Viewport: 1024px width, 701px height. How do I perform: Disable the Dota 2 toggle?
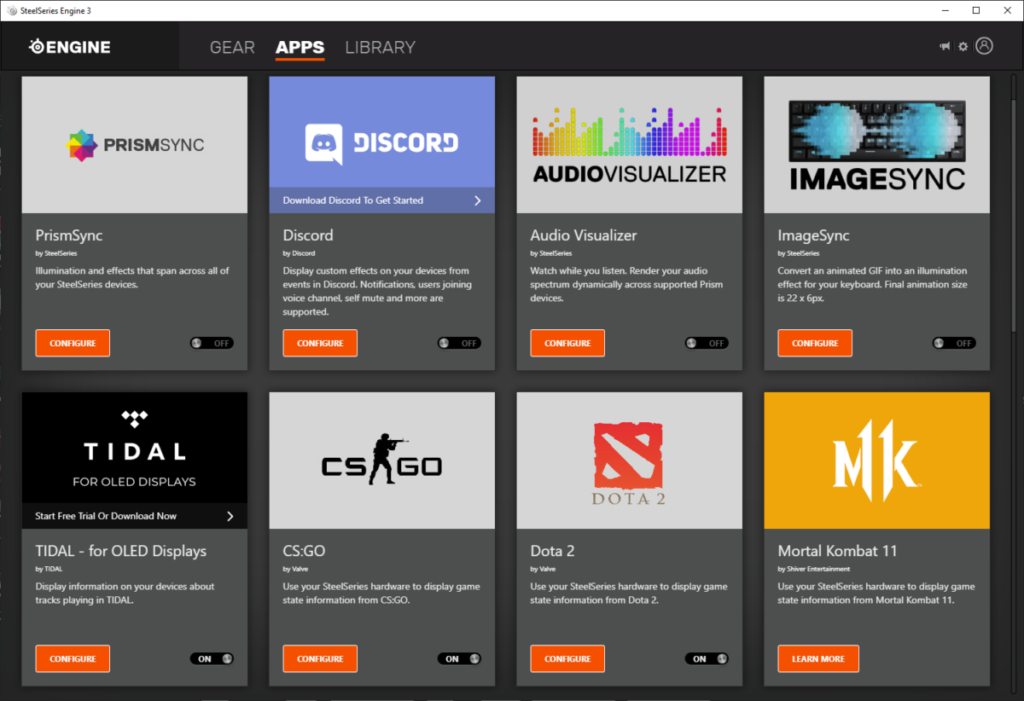pyautogui.click(x=707, y=659)
